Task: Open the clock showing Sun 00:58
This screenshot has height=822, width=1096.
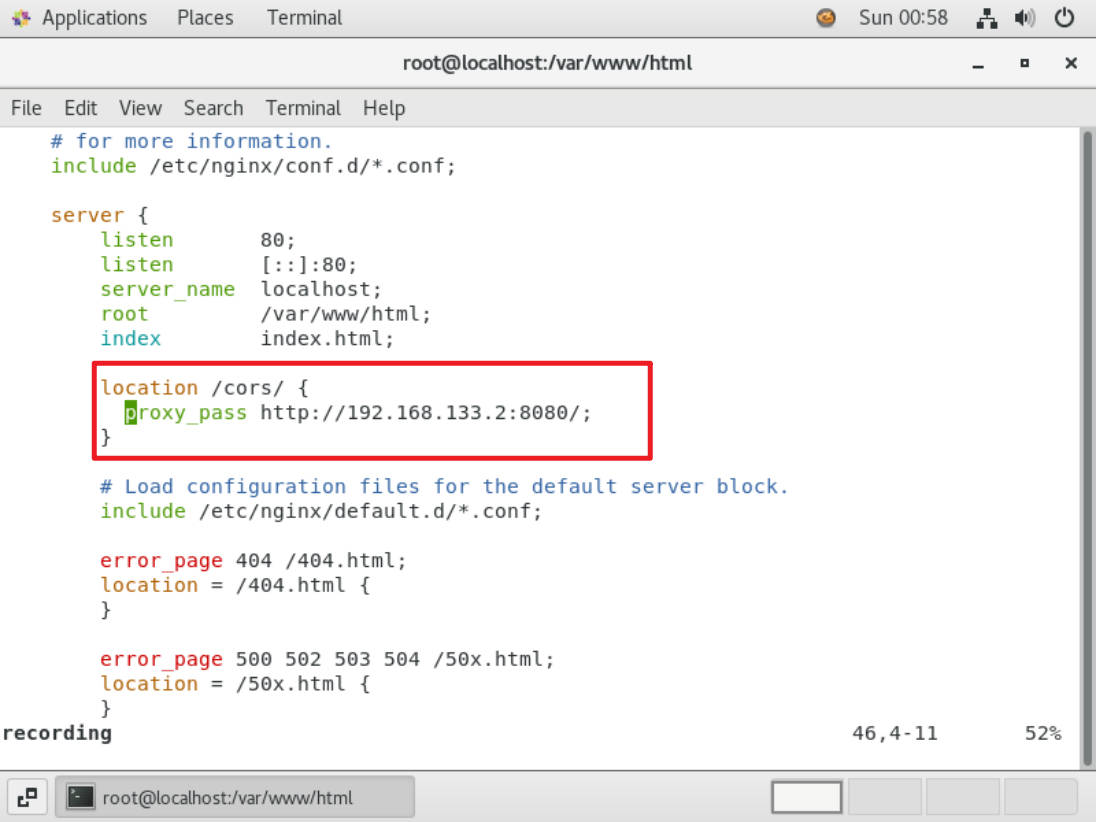Action: pos(903,18)
